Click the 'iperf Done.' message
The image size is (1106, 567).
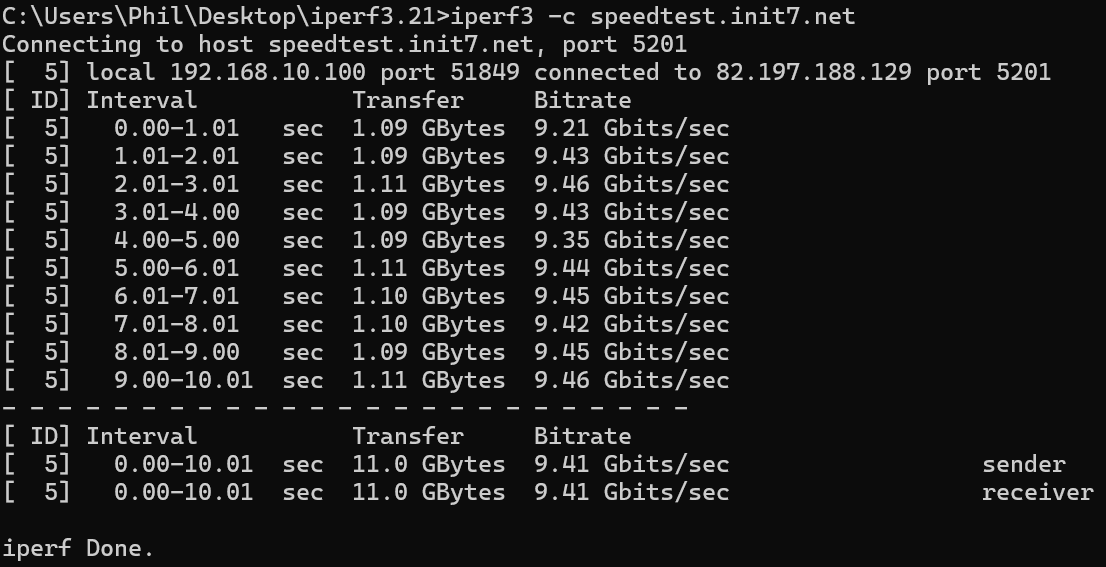[x=78, y=548]
